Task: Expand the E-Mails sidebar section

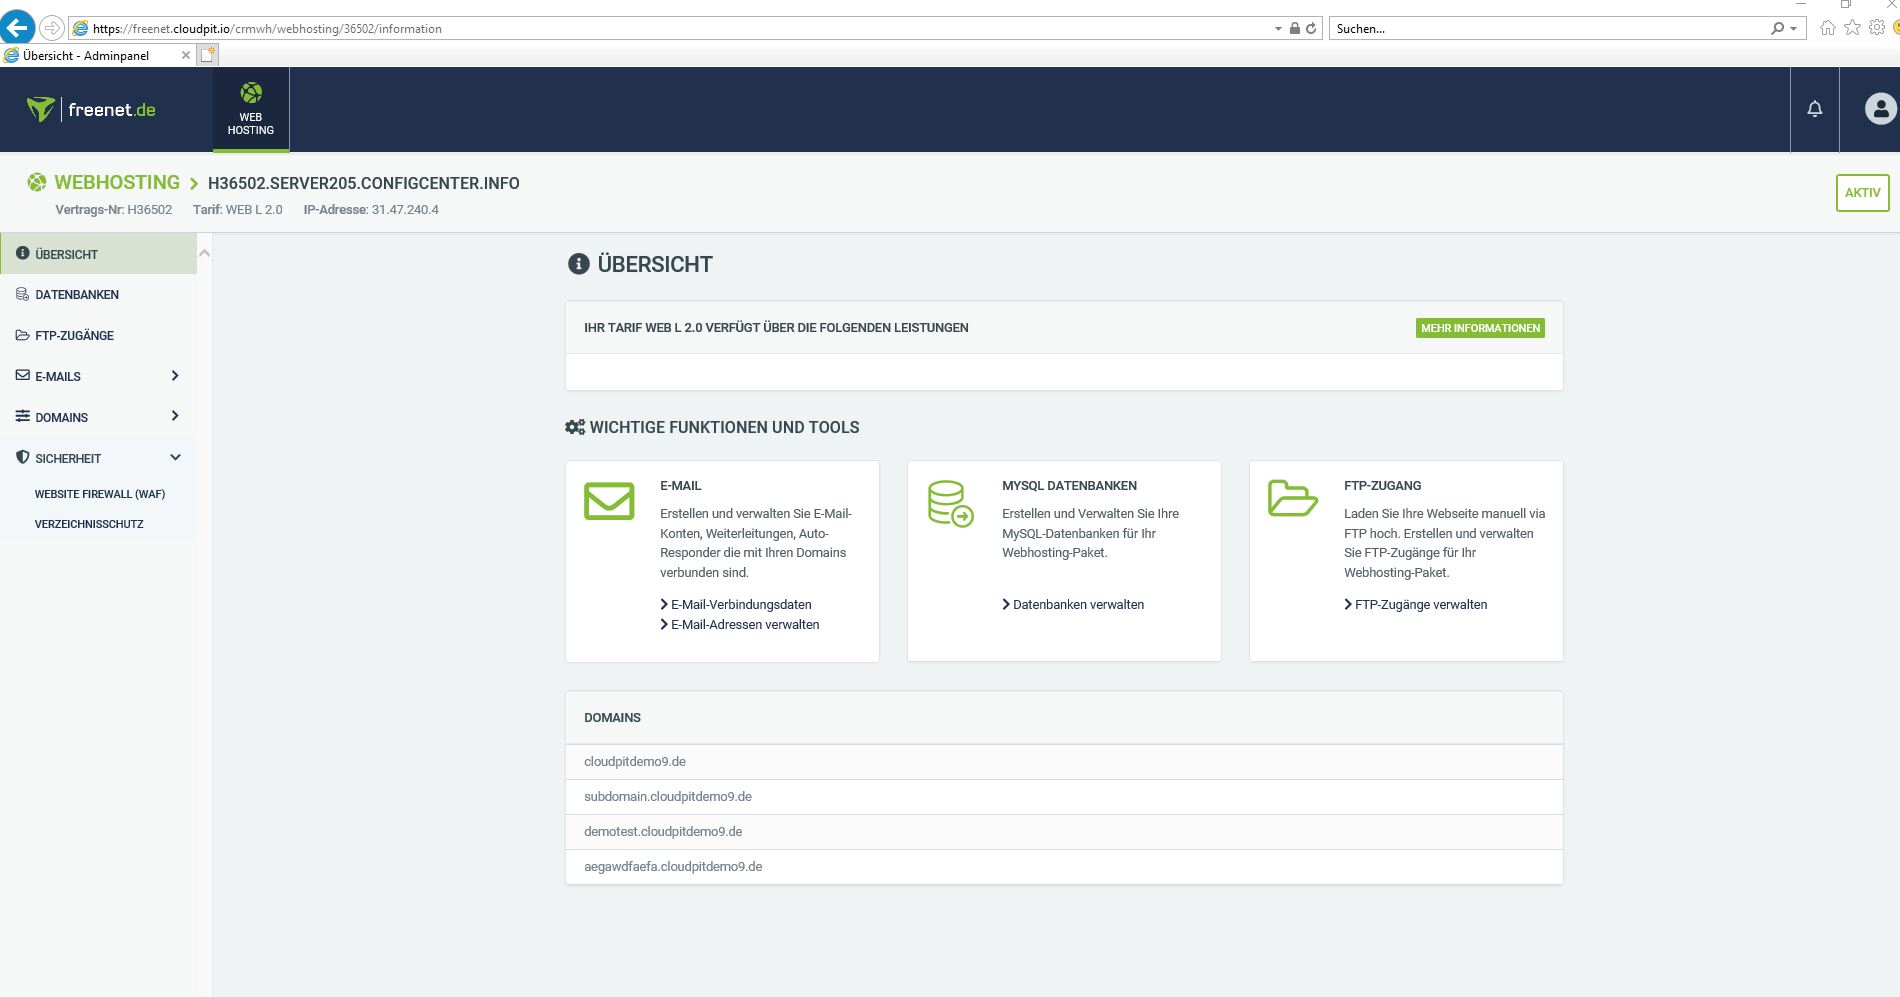Action: [175, 376]
